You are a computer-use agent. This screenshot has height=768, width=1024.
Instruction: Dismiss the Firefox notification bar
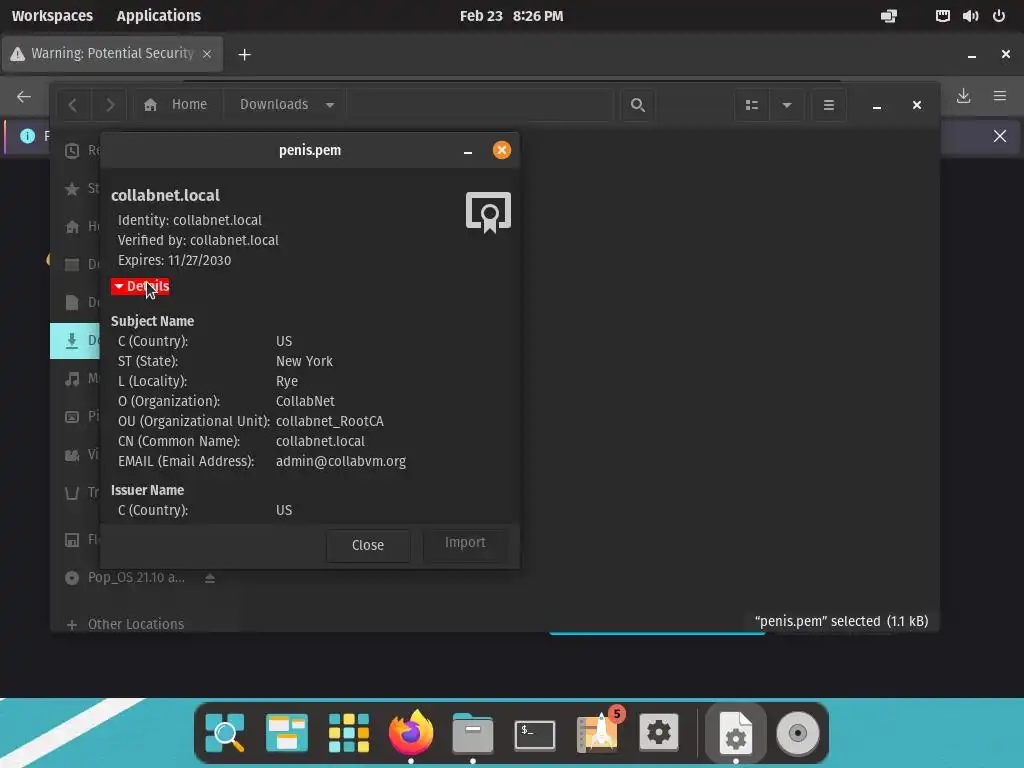click(999, 136)
